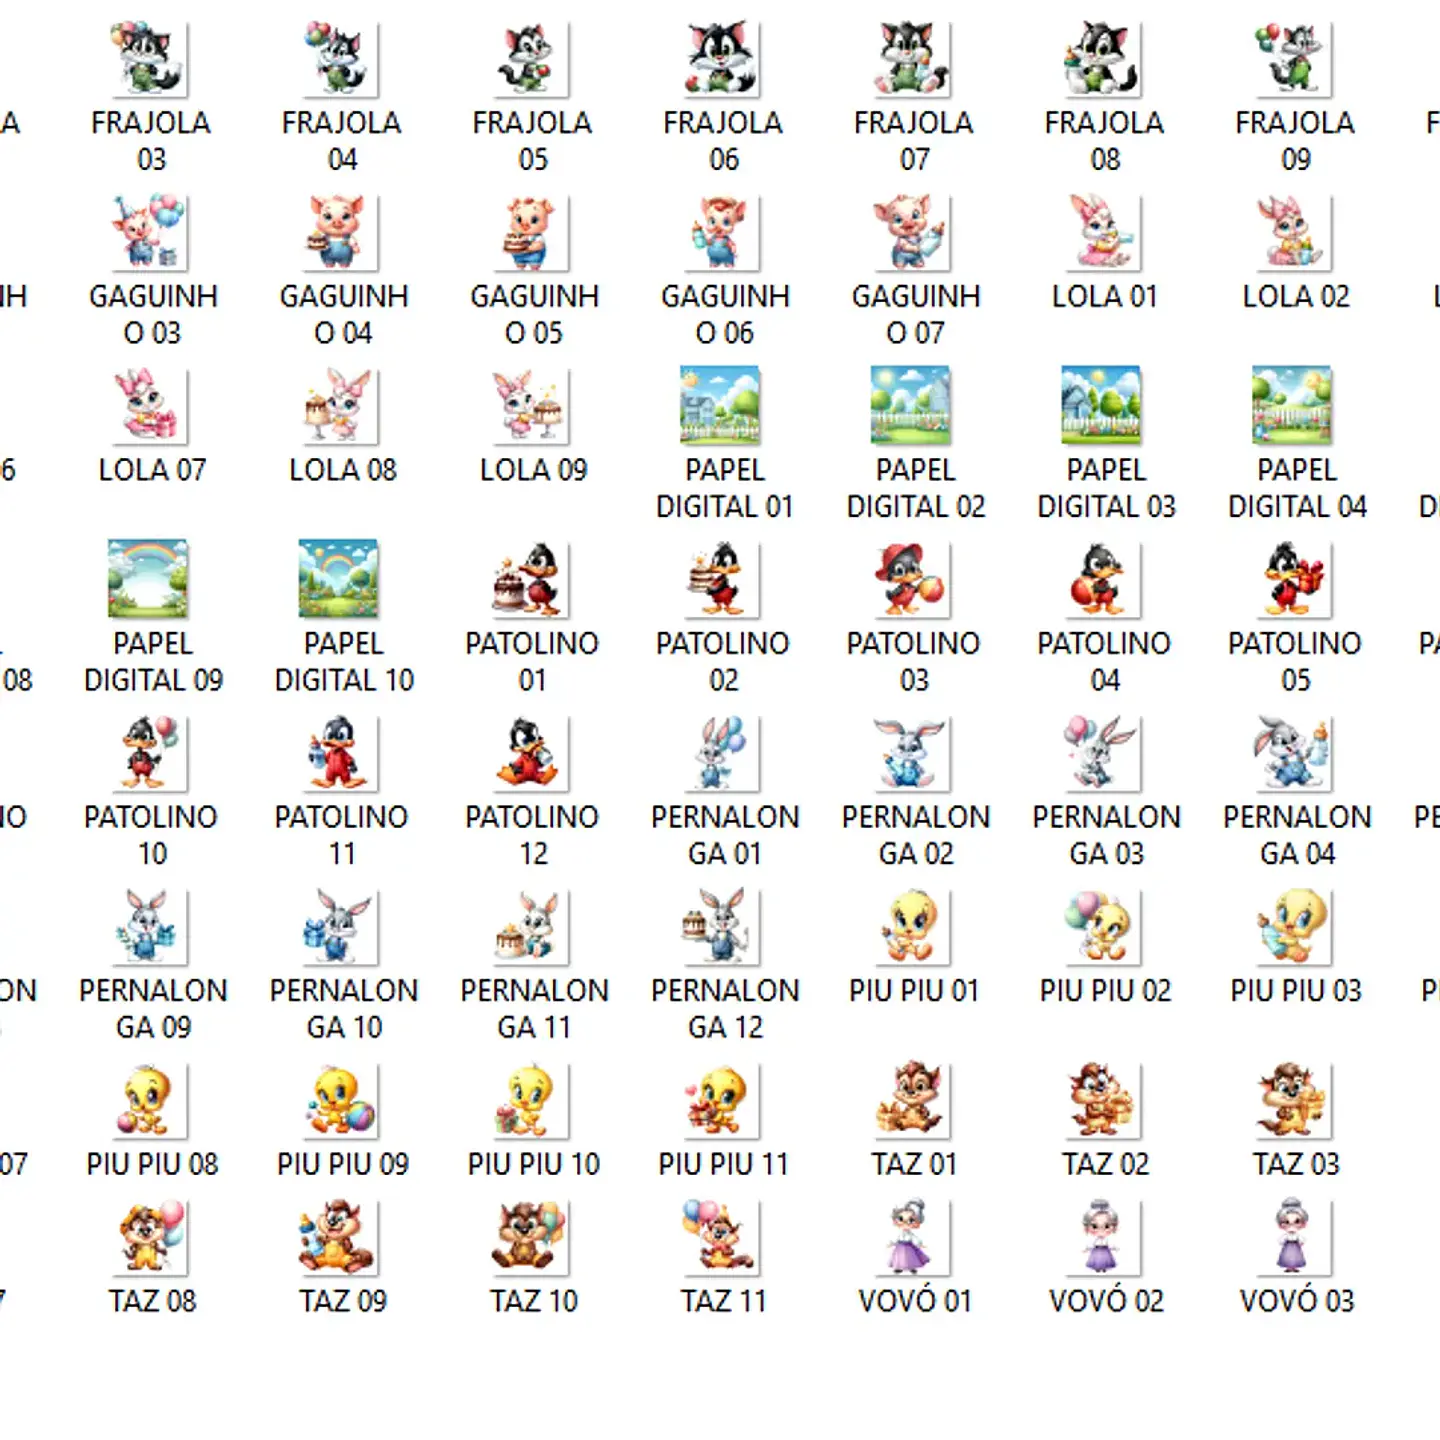1440x1440 pixels.
Task: Select the TAZ 11 file icon
Action: click(723, 1237)
